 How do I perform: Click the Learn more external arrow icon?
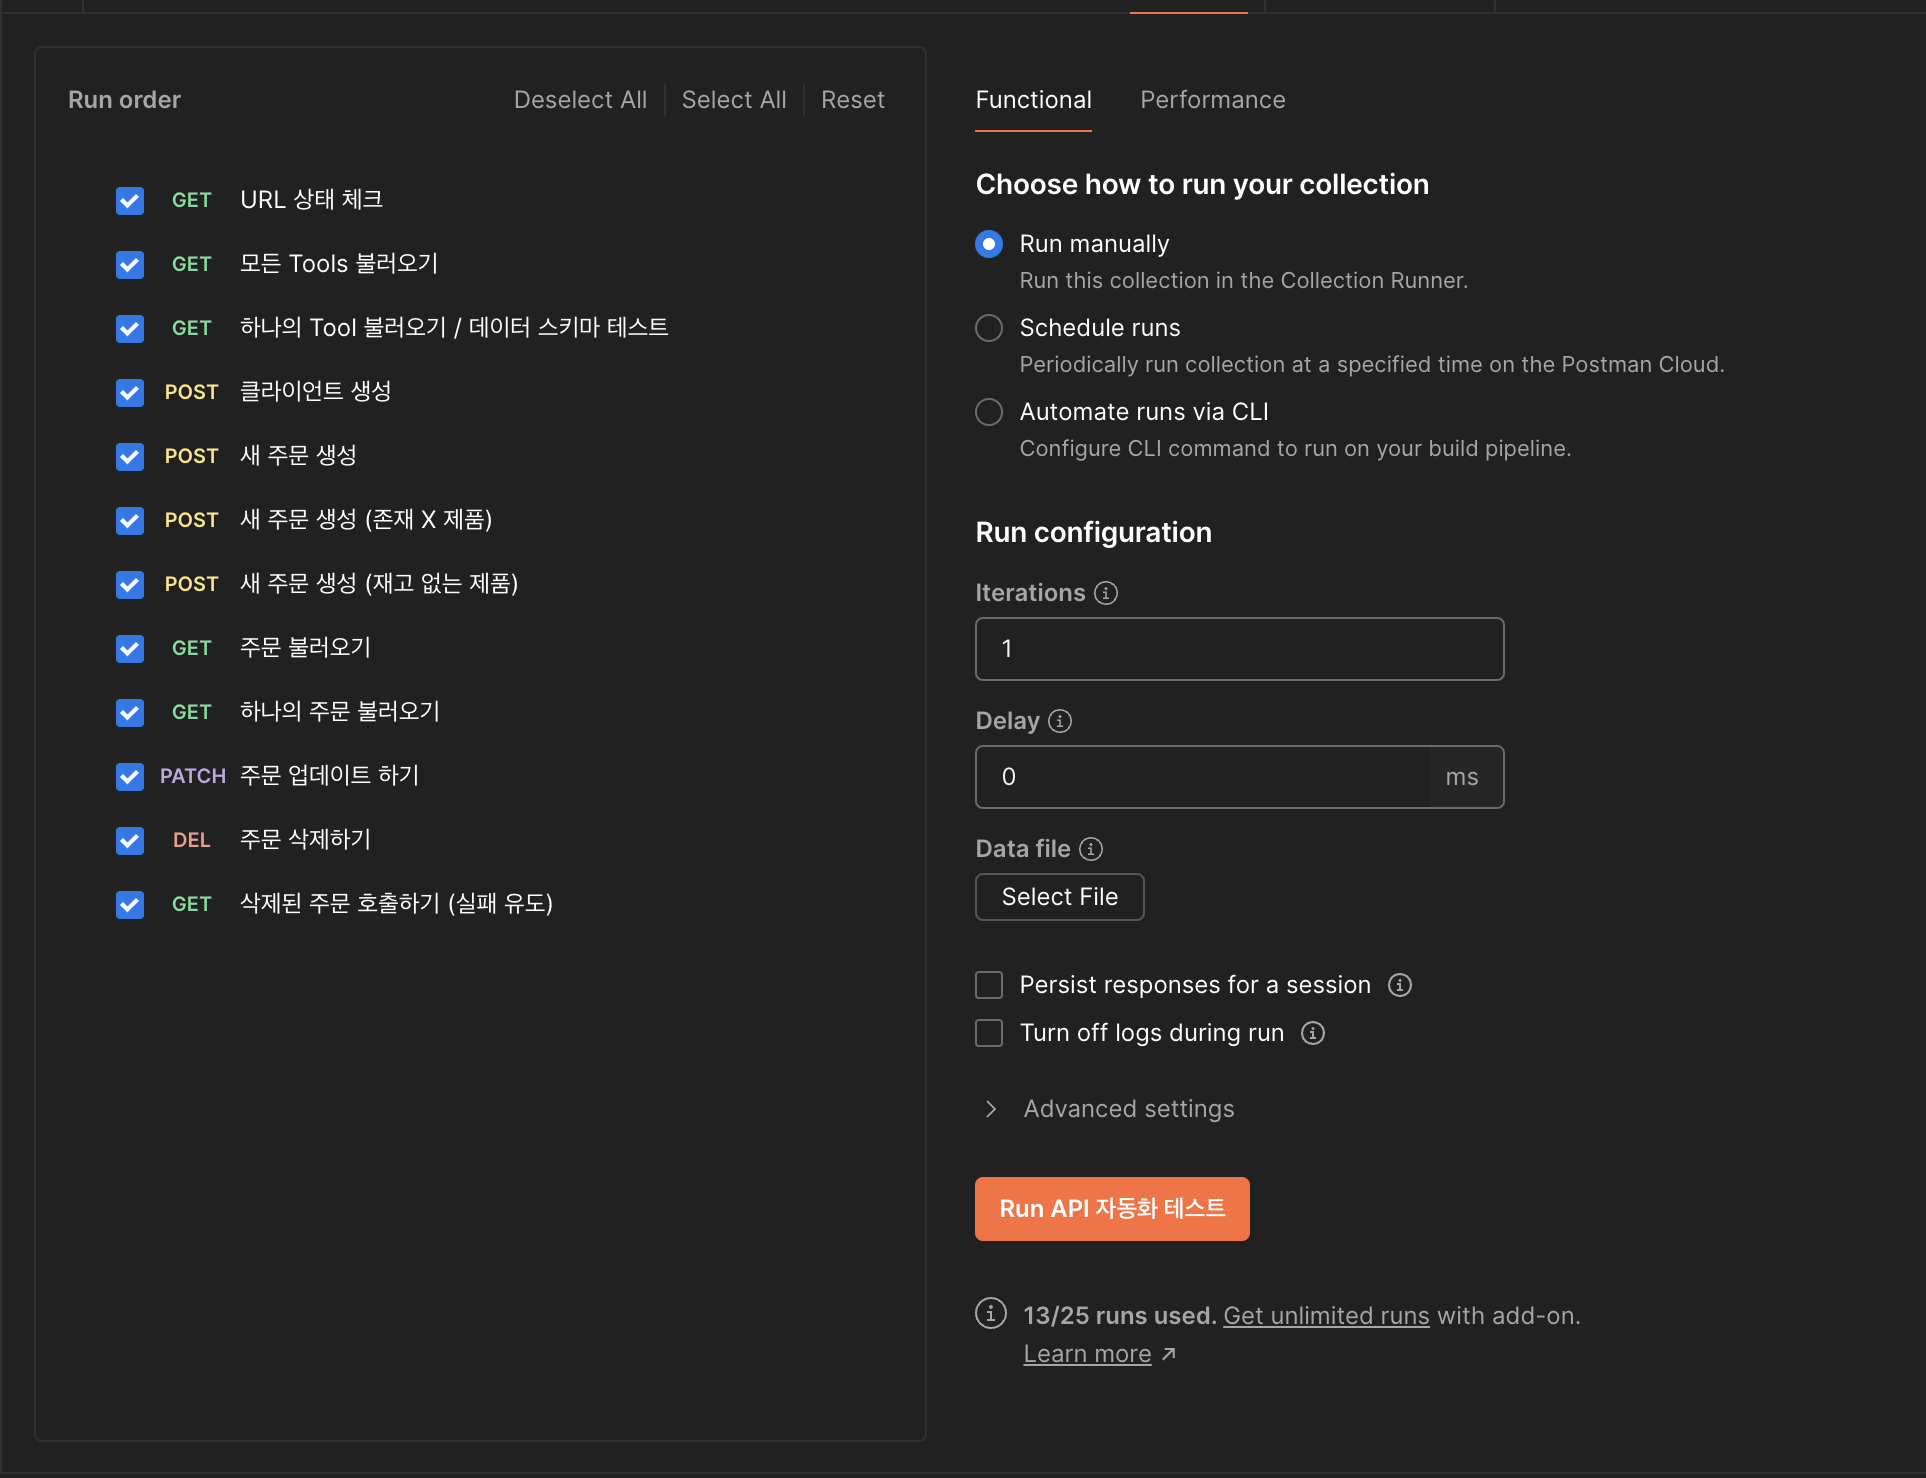(x=1169, y=1354)
